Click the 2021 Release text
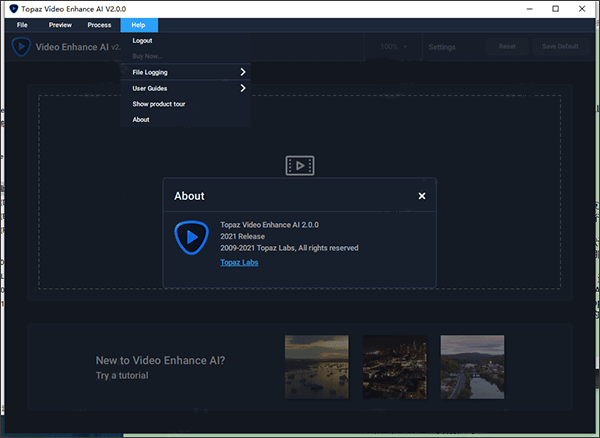 [x=243, y=236]
